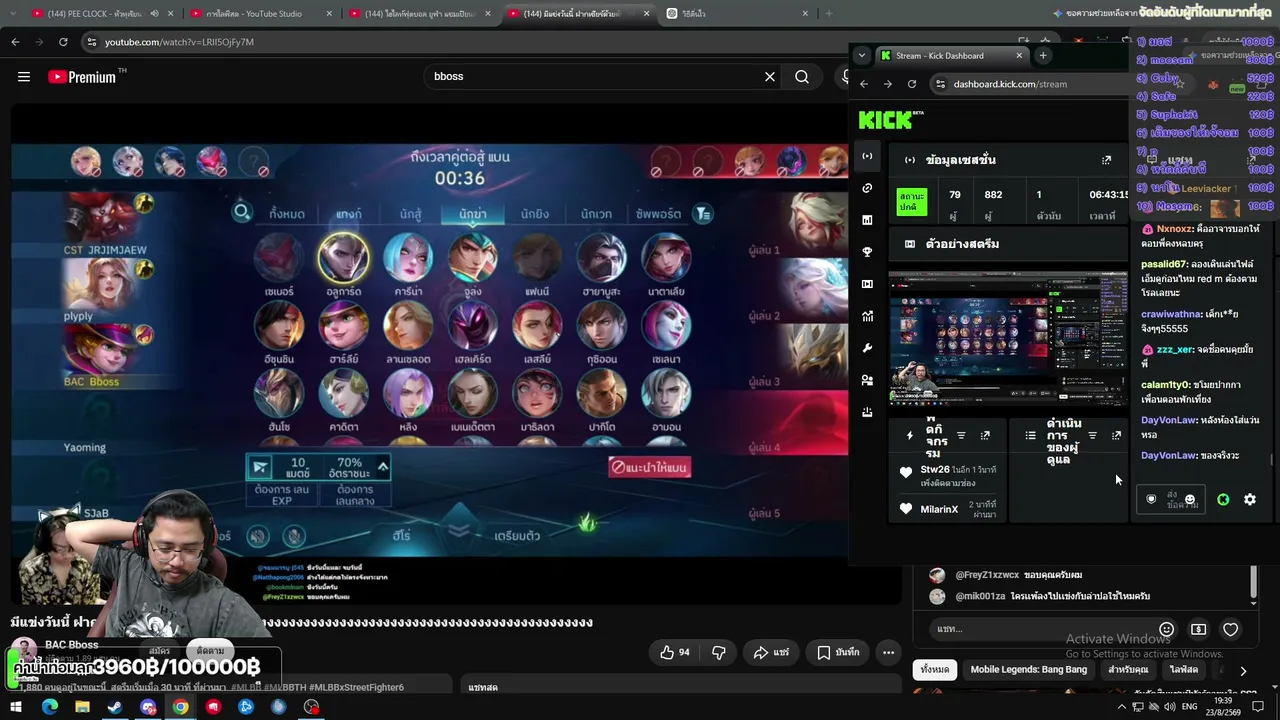
Task: Open more actions menu for the video
Action: (x=888, y=652)
